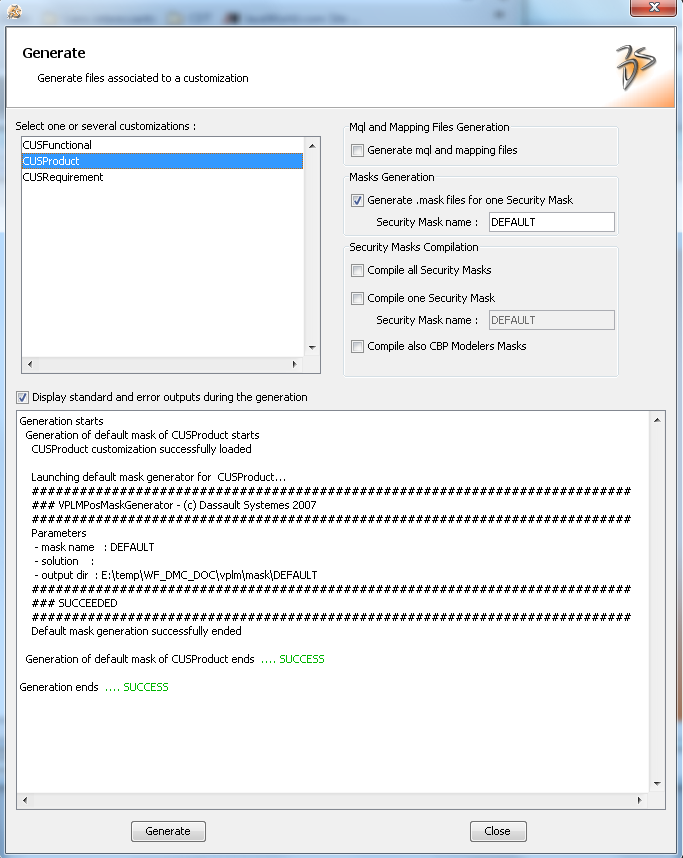This screenshot has width=683, height=858.
Task: Click customization list scroll left arrow
Action: coord(30,364)
